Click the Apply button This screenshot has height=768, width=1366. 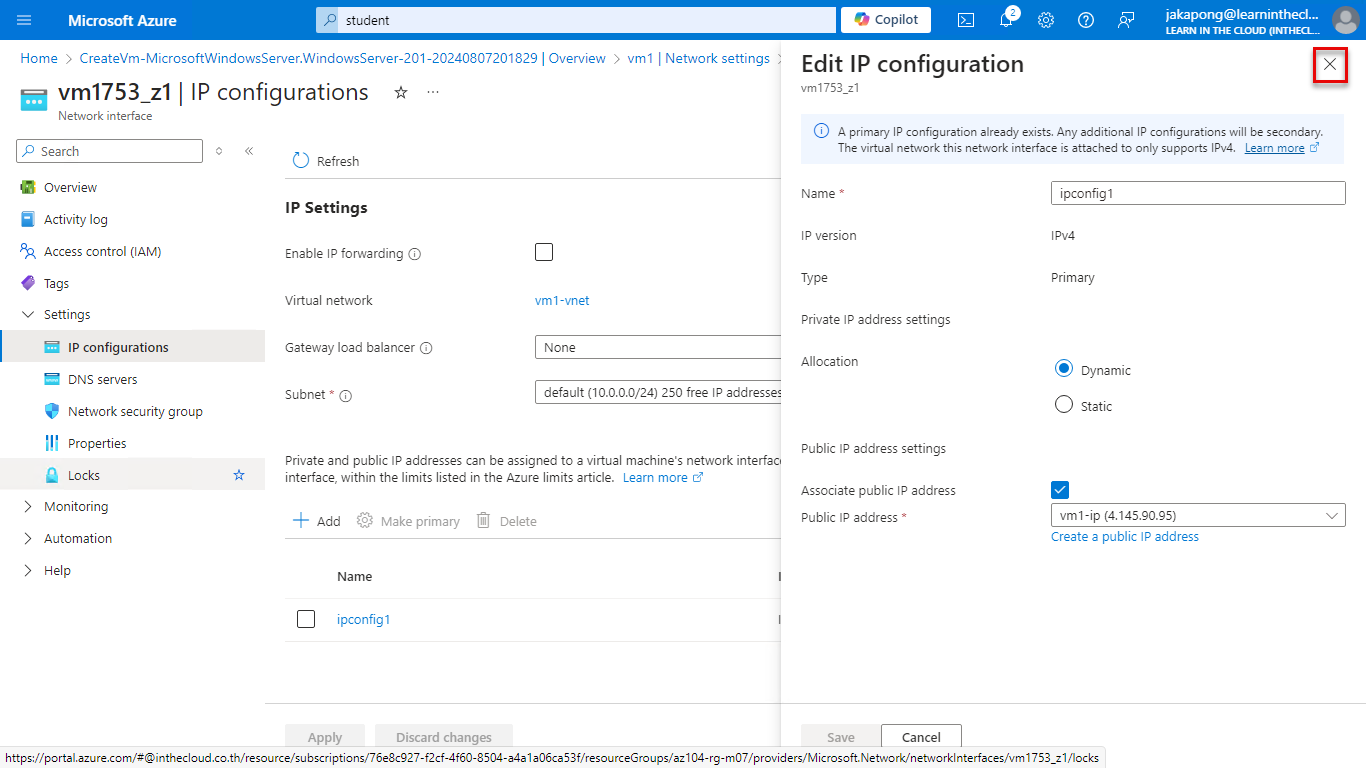[325, 737]
